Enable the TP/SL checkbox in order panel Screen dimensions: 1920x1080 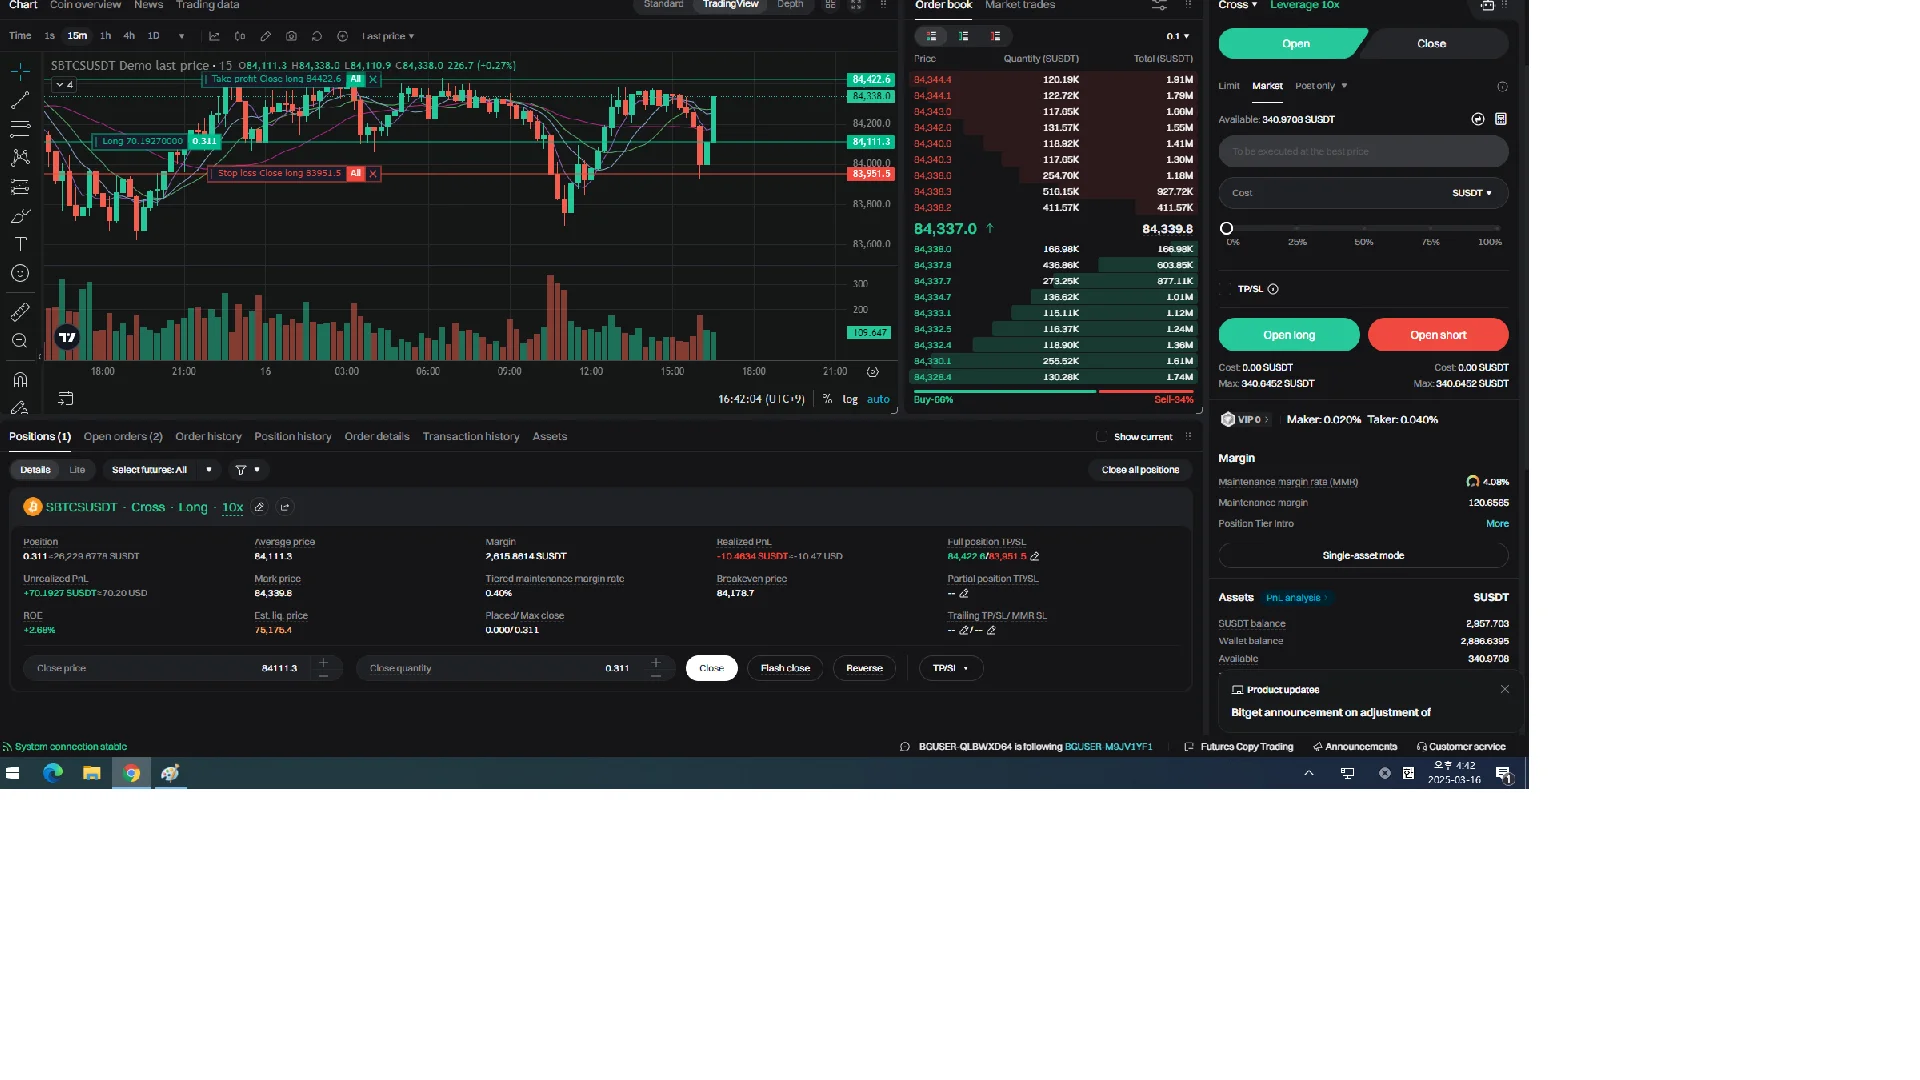(x=1227, y=289)
